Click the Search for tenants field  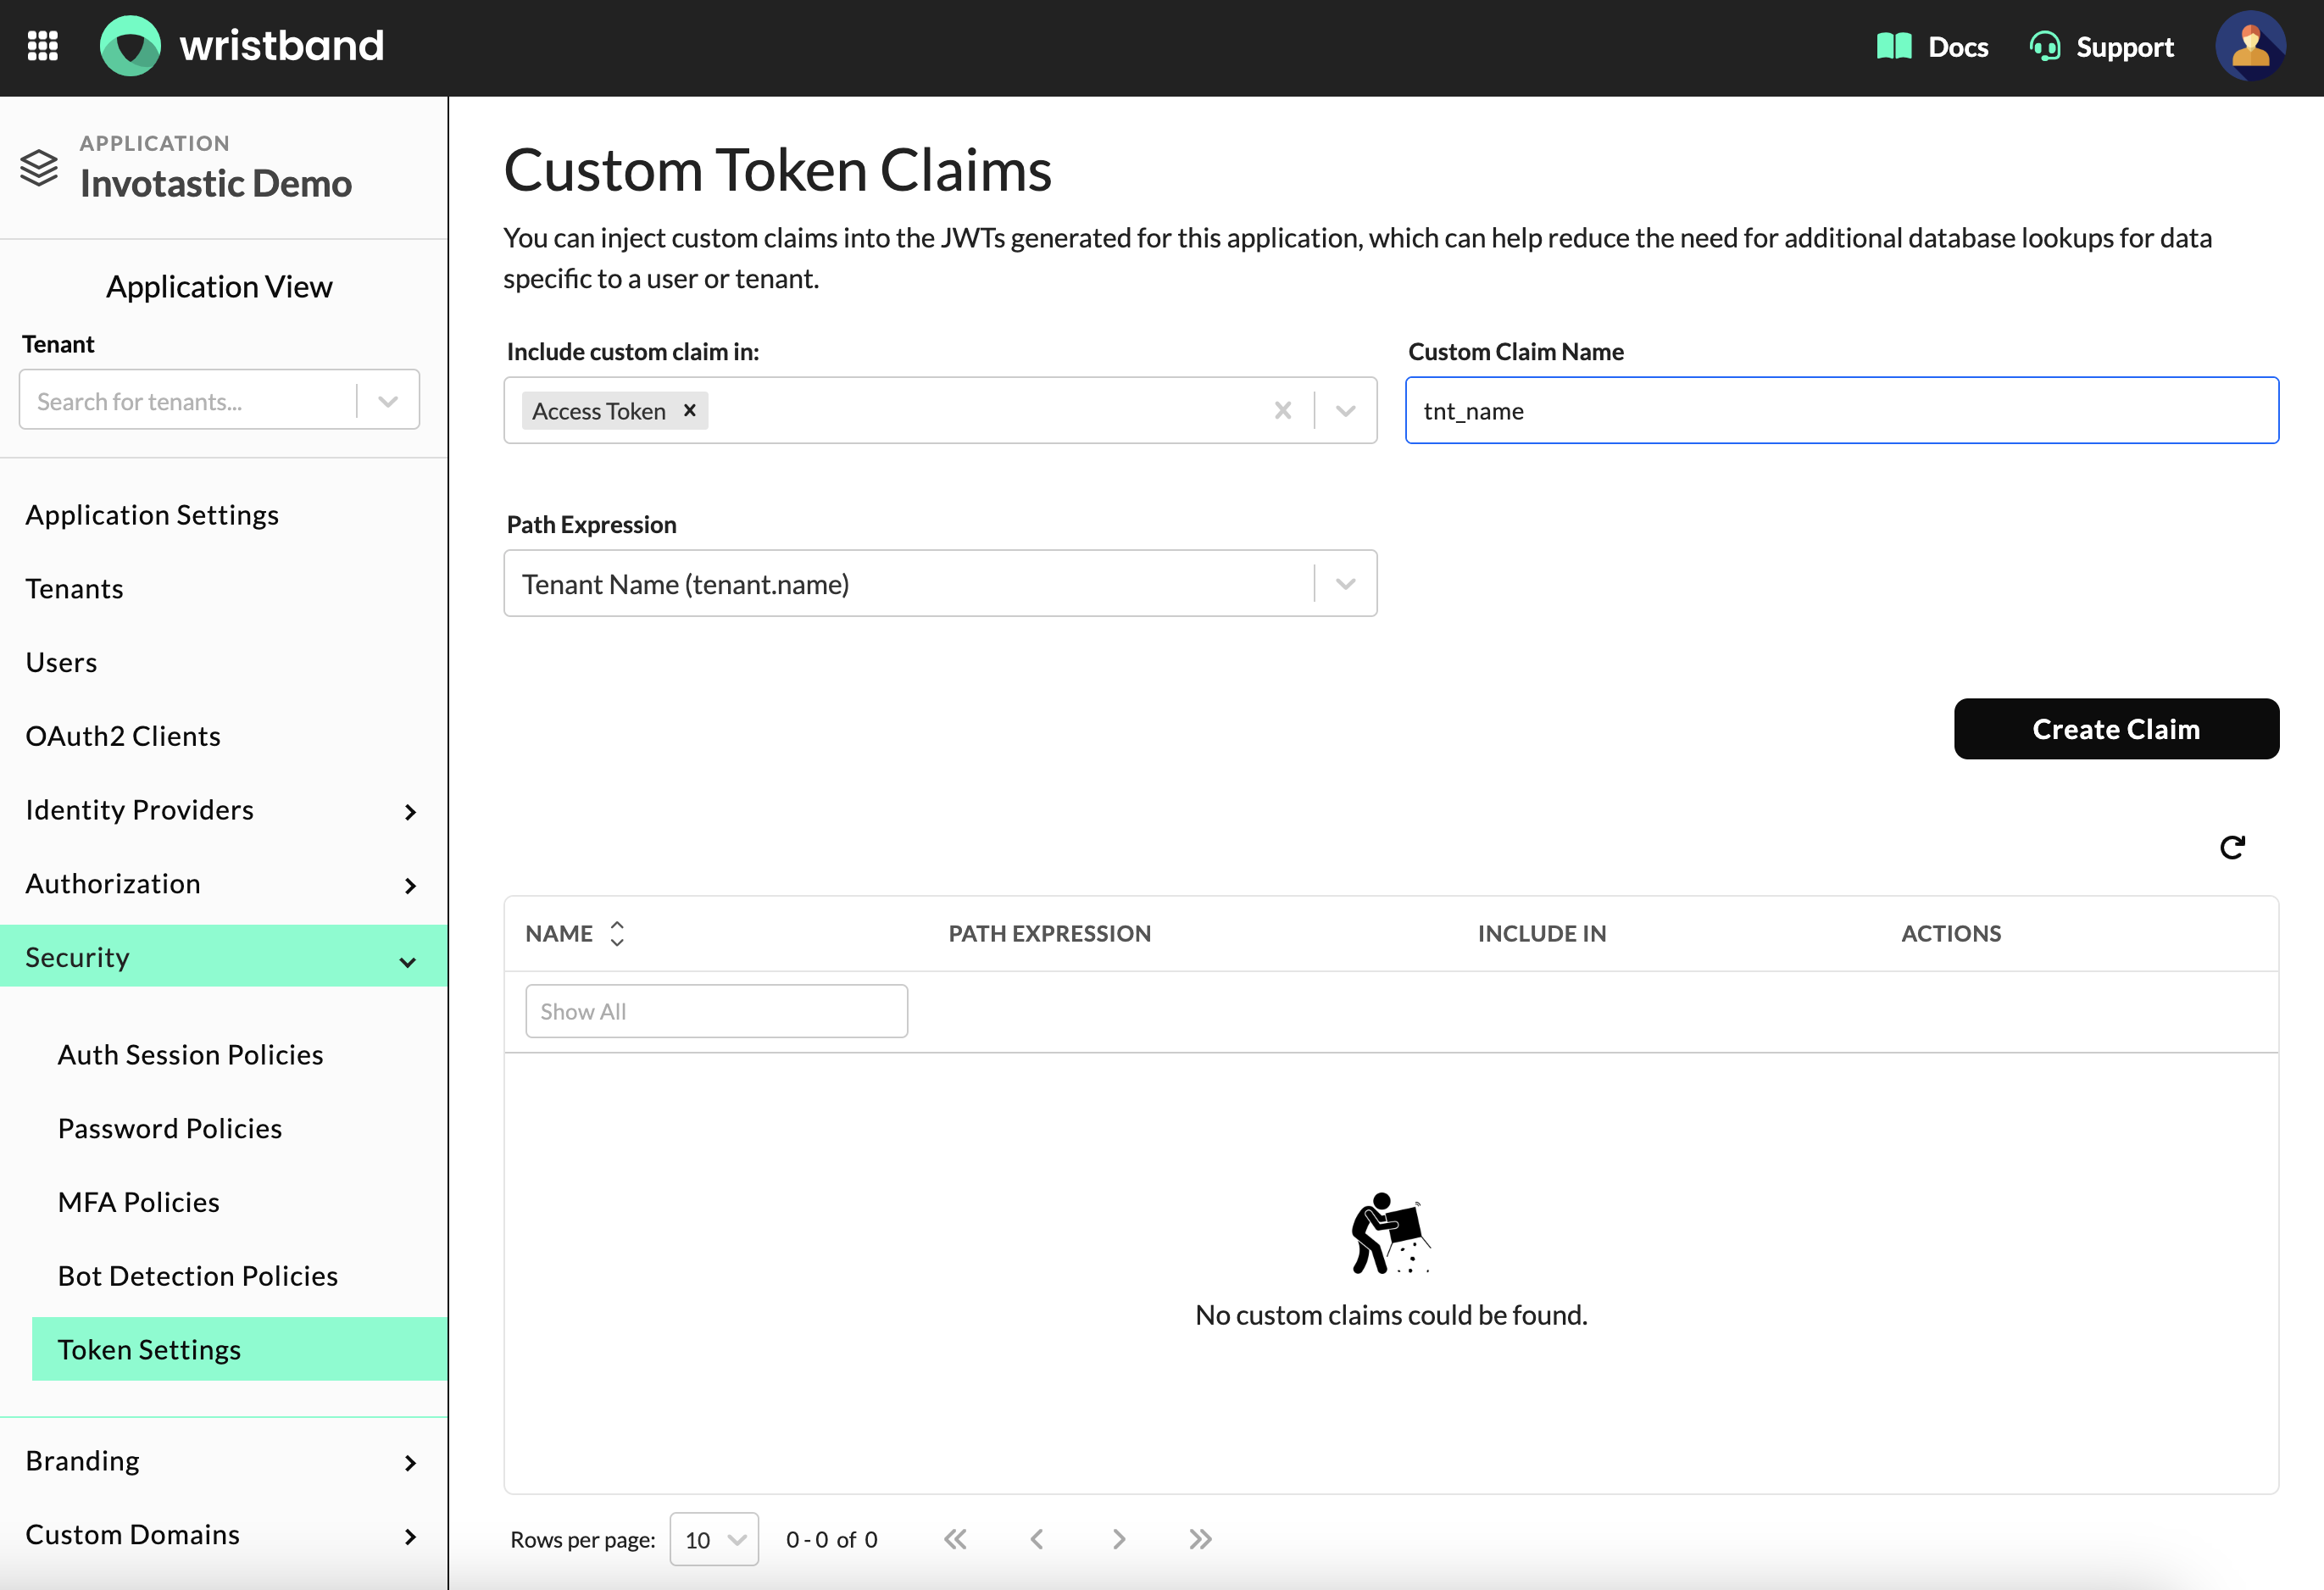tap(187, 401)
